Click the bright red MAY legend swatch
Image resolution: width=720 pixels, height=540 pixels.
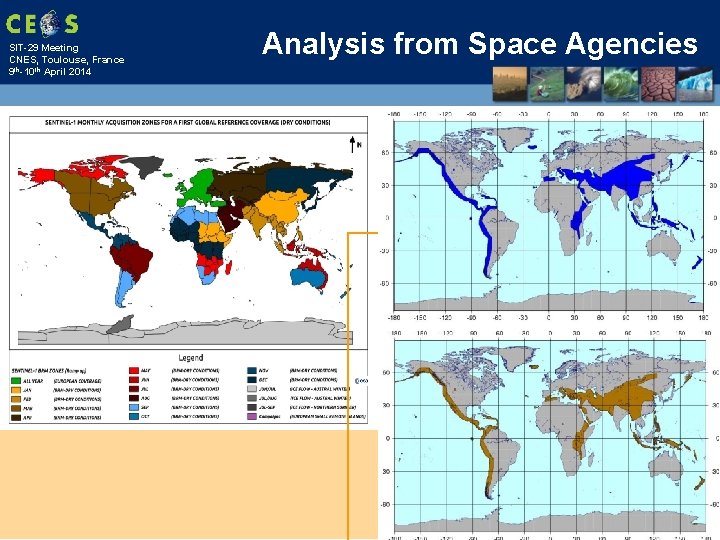[134, 371]
